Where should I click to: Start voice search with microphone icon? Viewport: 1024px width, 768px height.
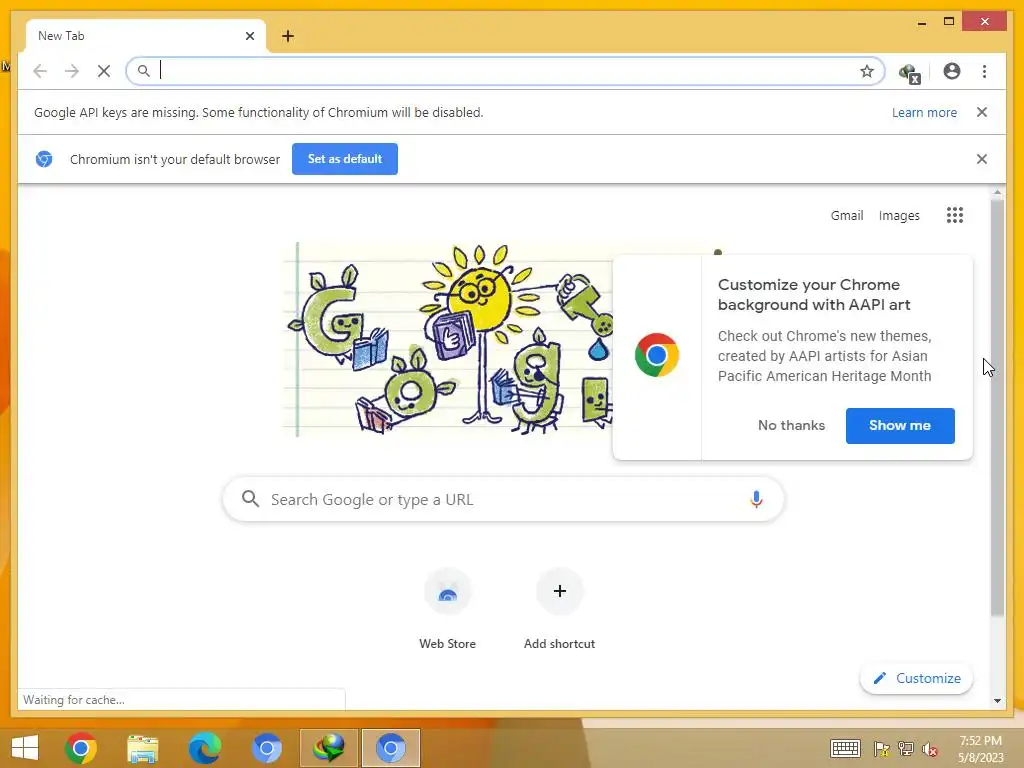756,499
